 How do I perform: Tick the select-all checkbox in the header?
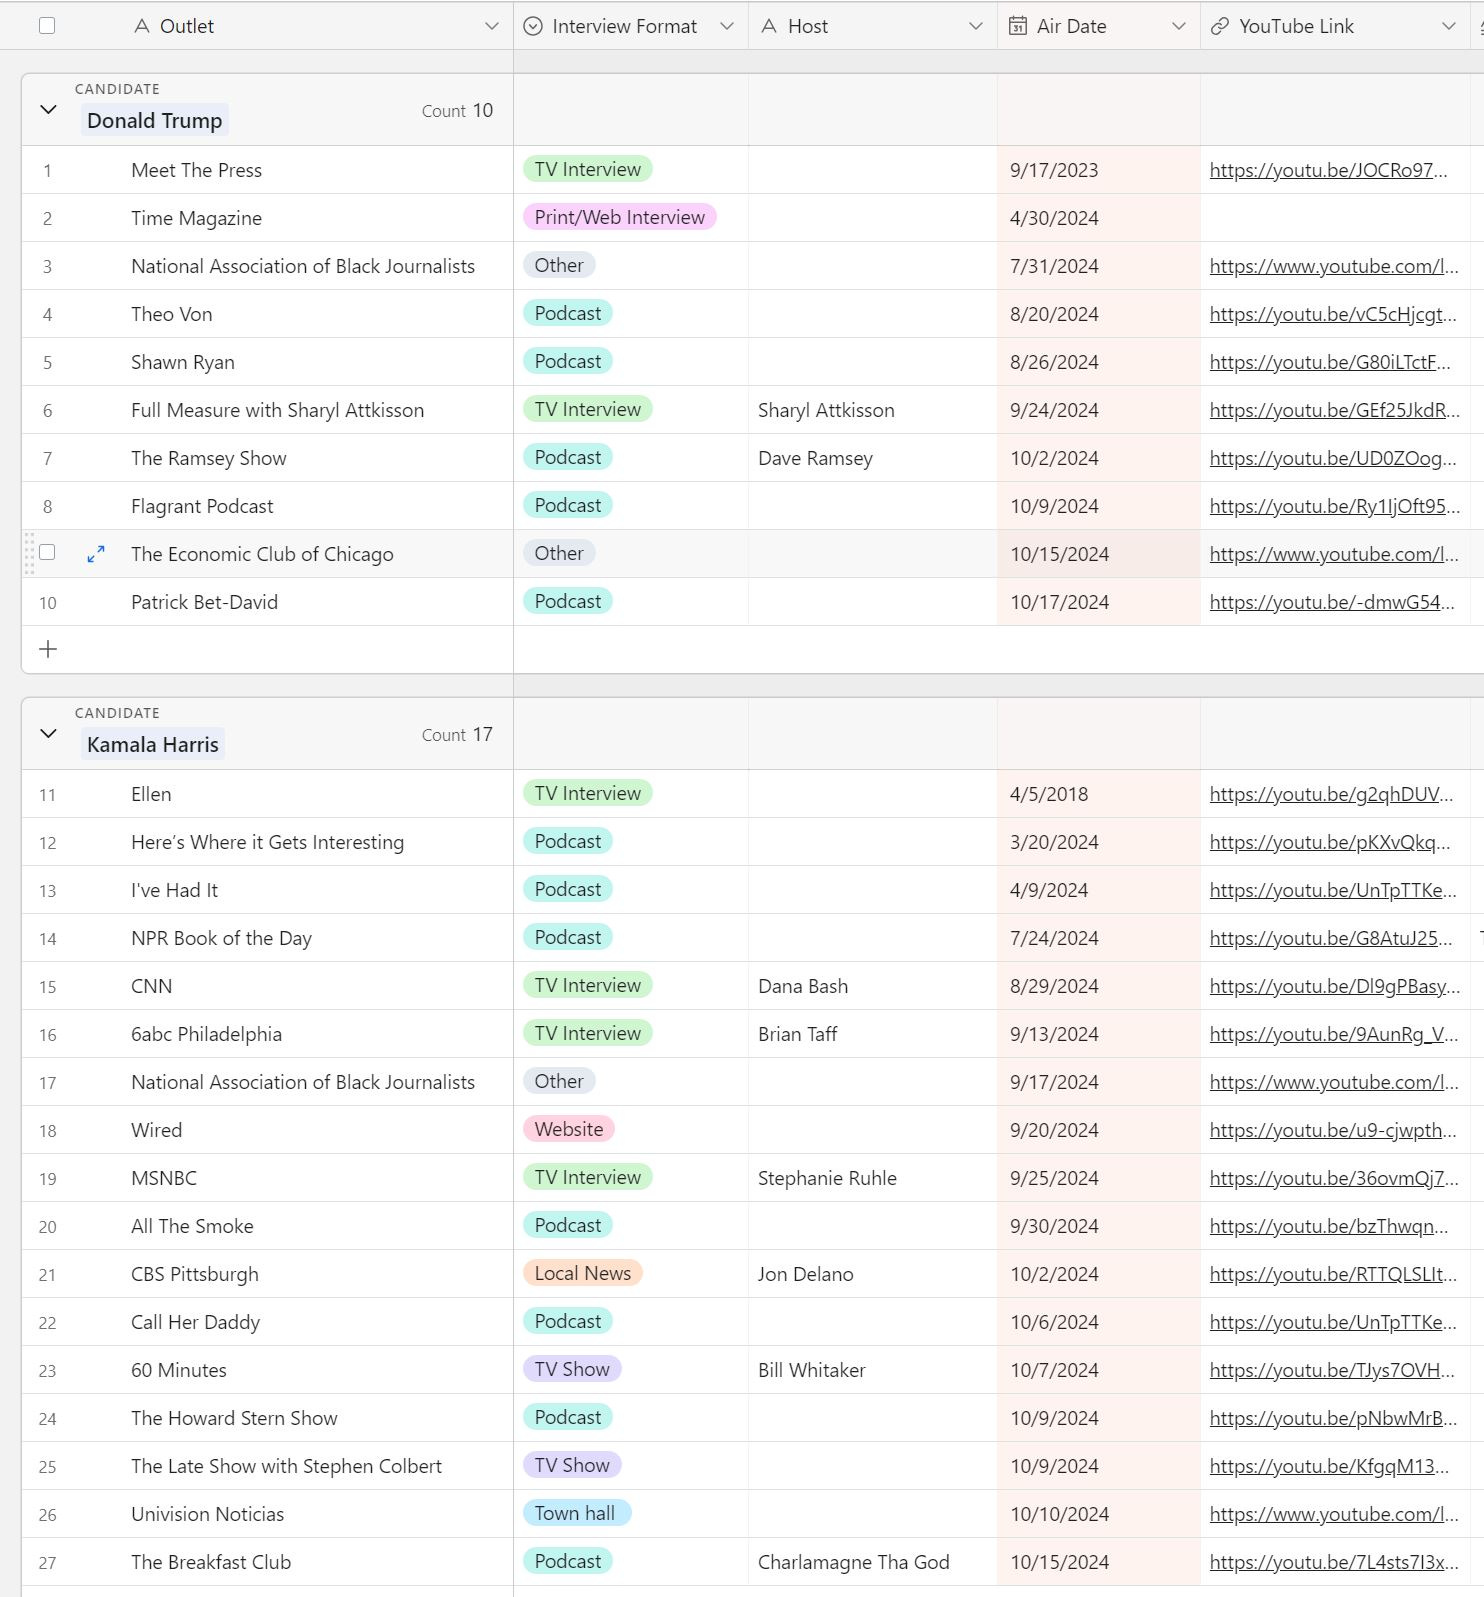pos(47,26)
